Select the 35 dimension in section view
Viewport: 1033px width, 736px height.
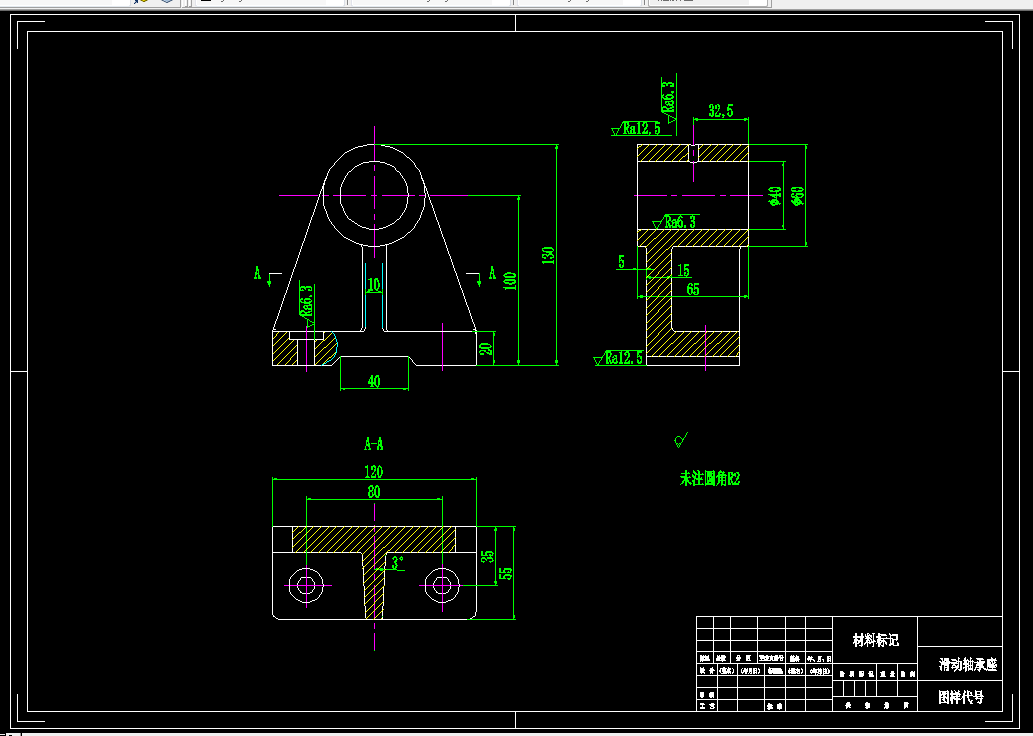click(487, 557)
